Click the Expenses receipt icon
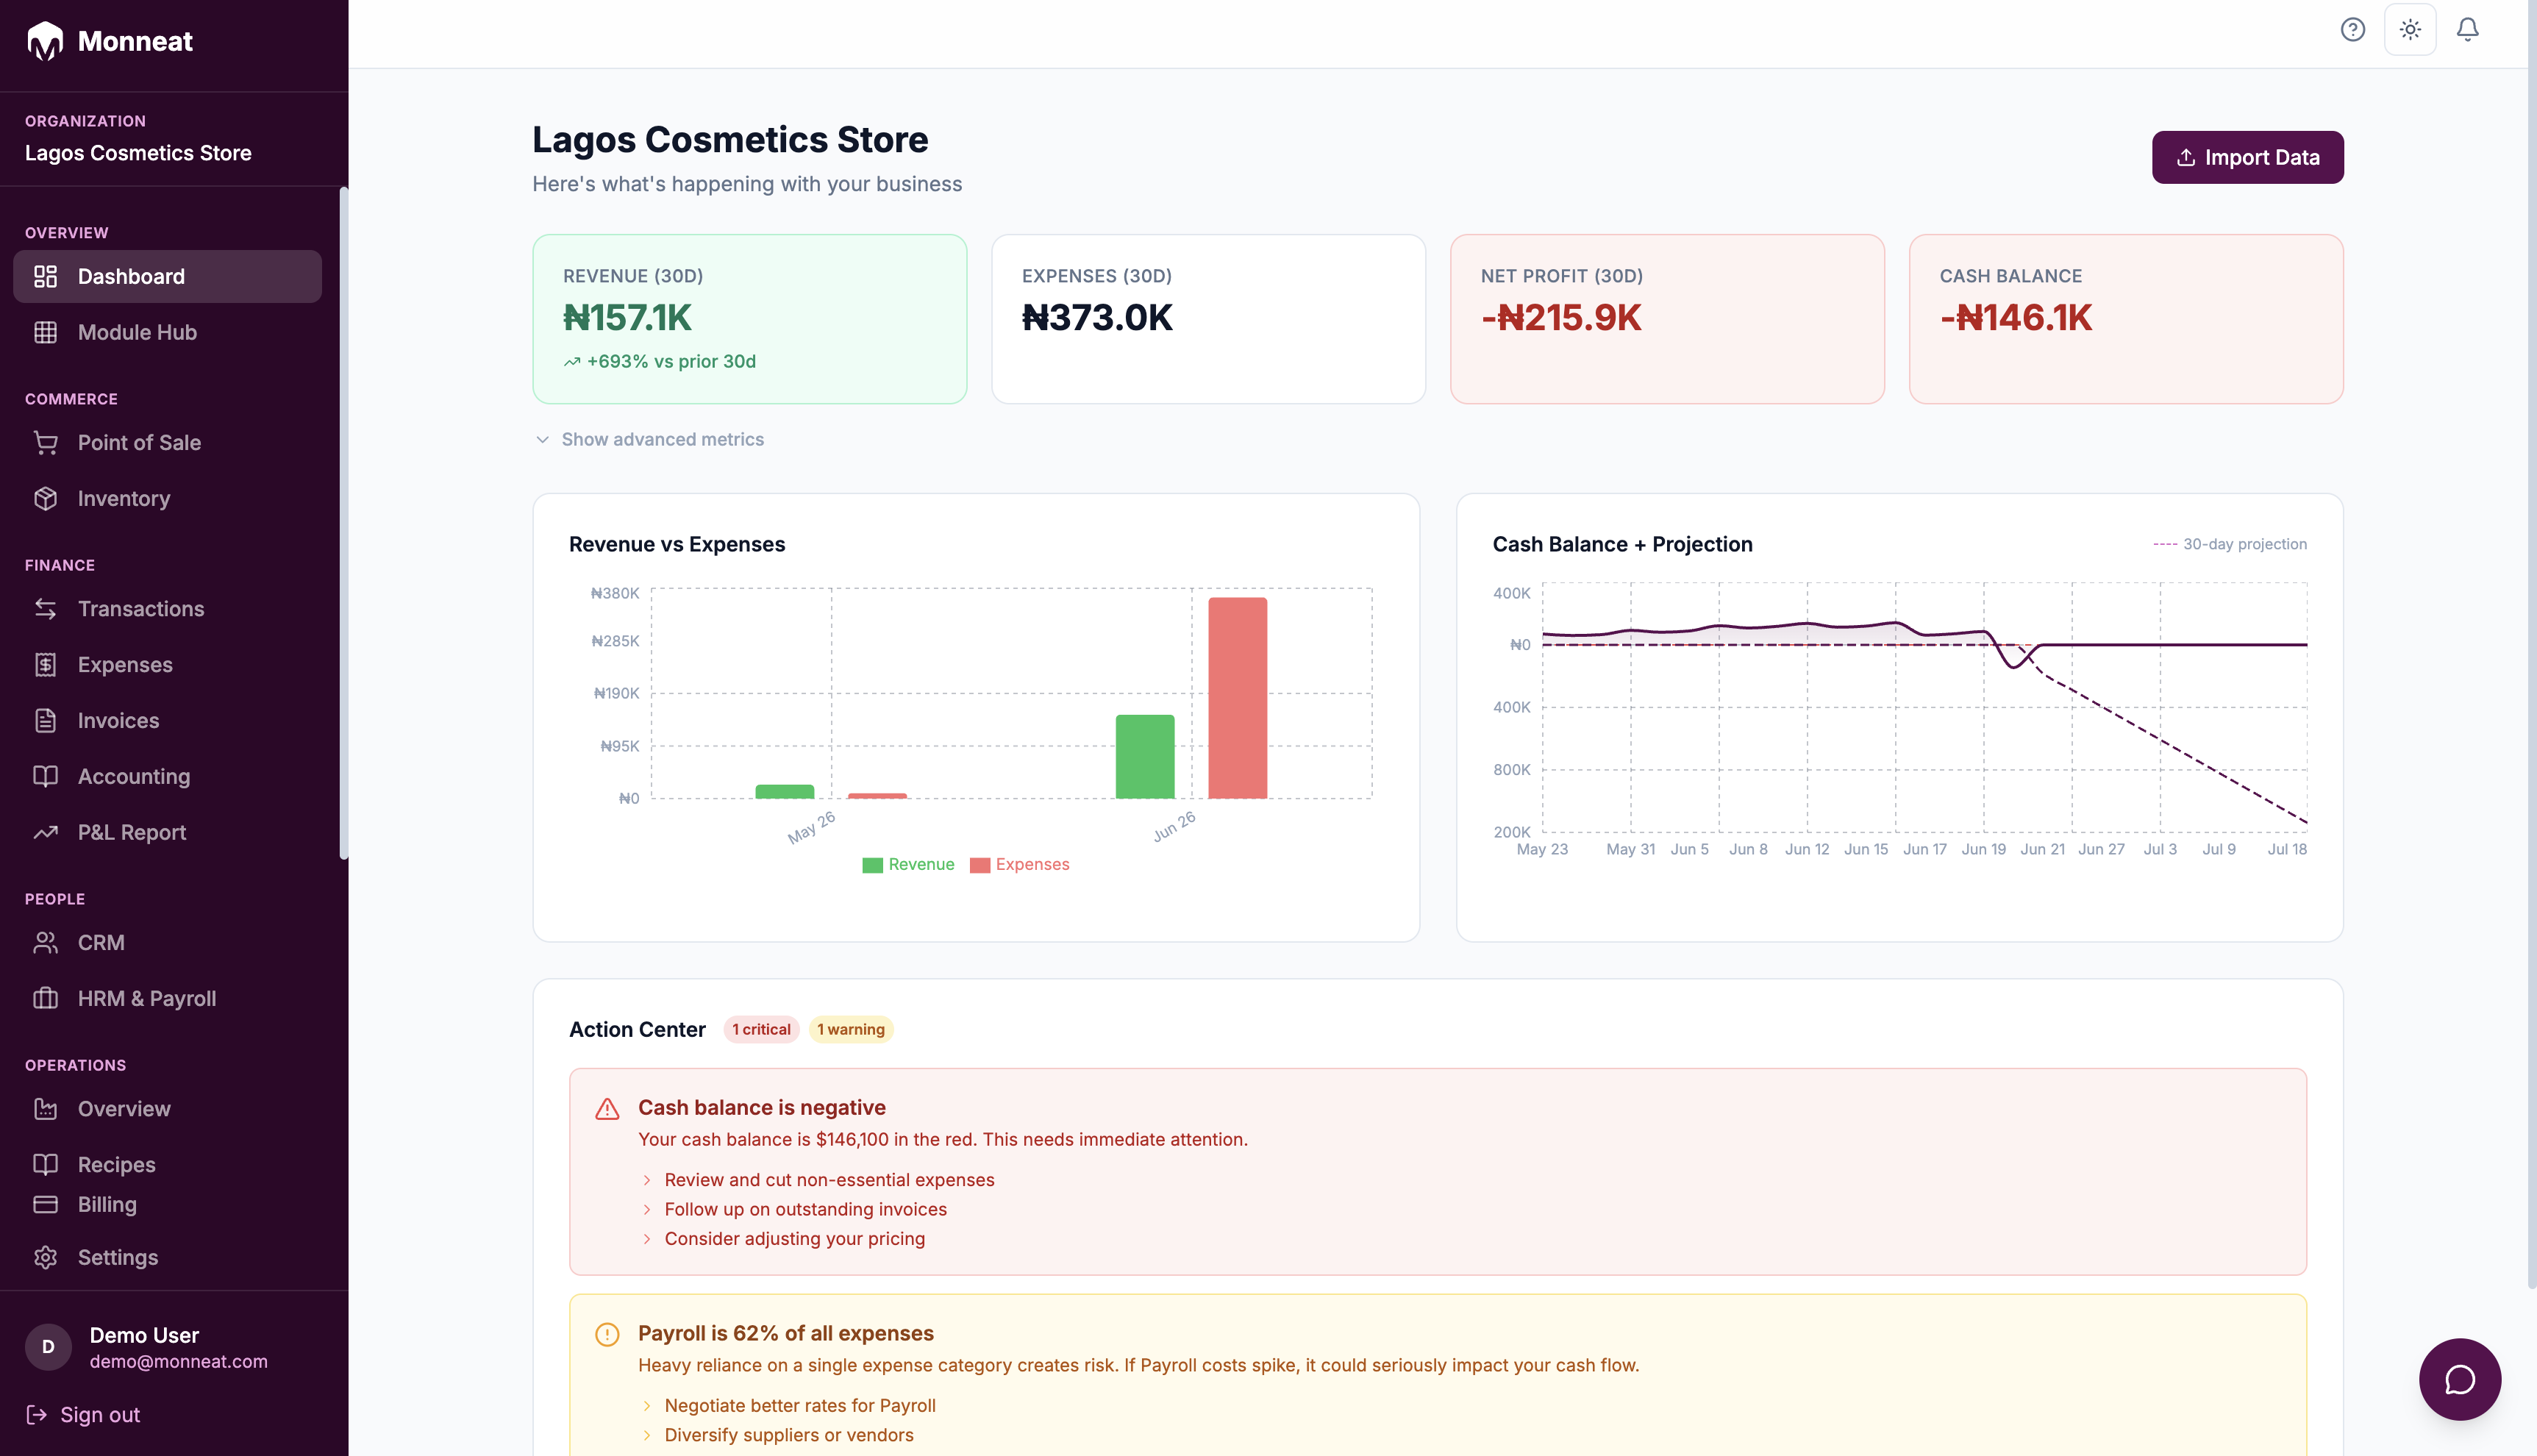Viewport: 2537px width, 1456px height. click(x=46, y=664)
